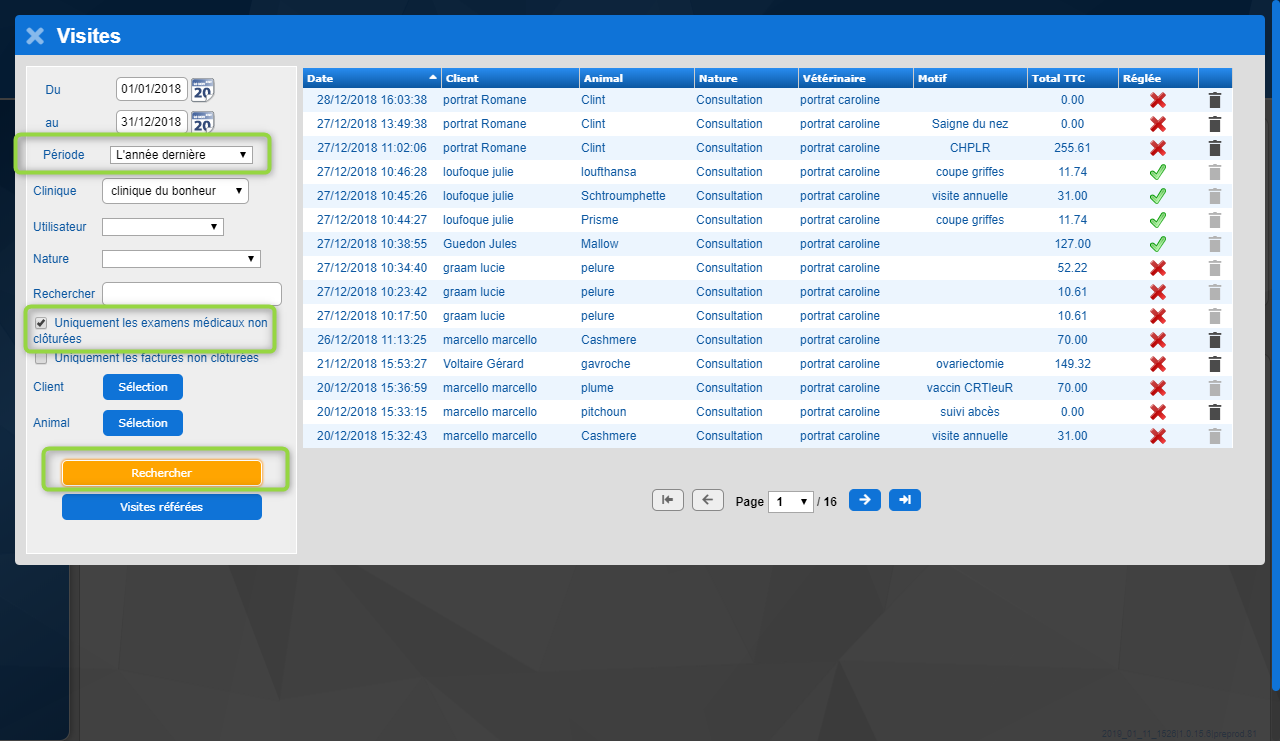The image size is (1280, 741).
Task: Click into the Rechercher text field
Action: click(192, 294)
